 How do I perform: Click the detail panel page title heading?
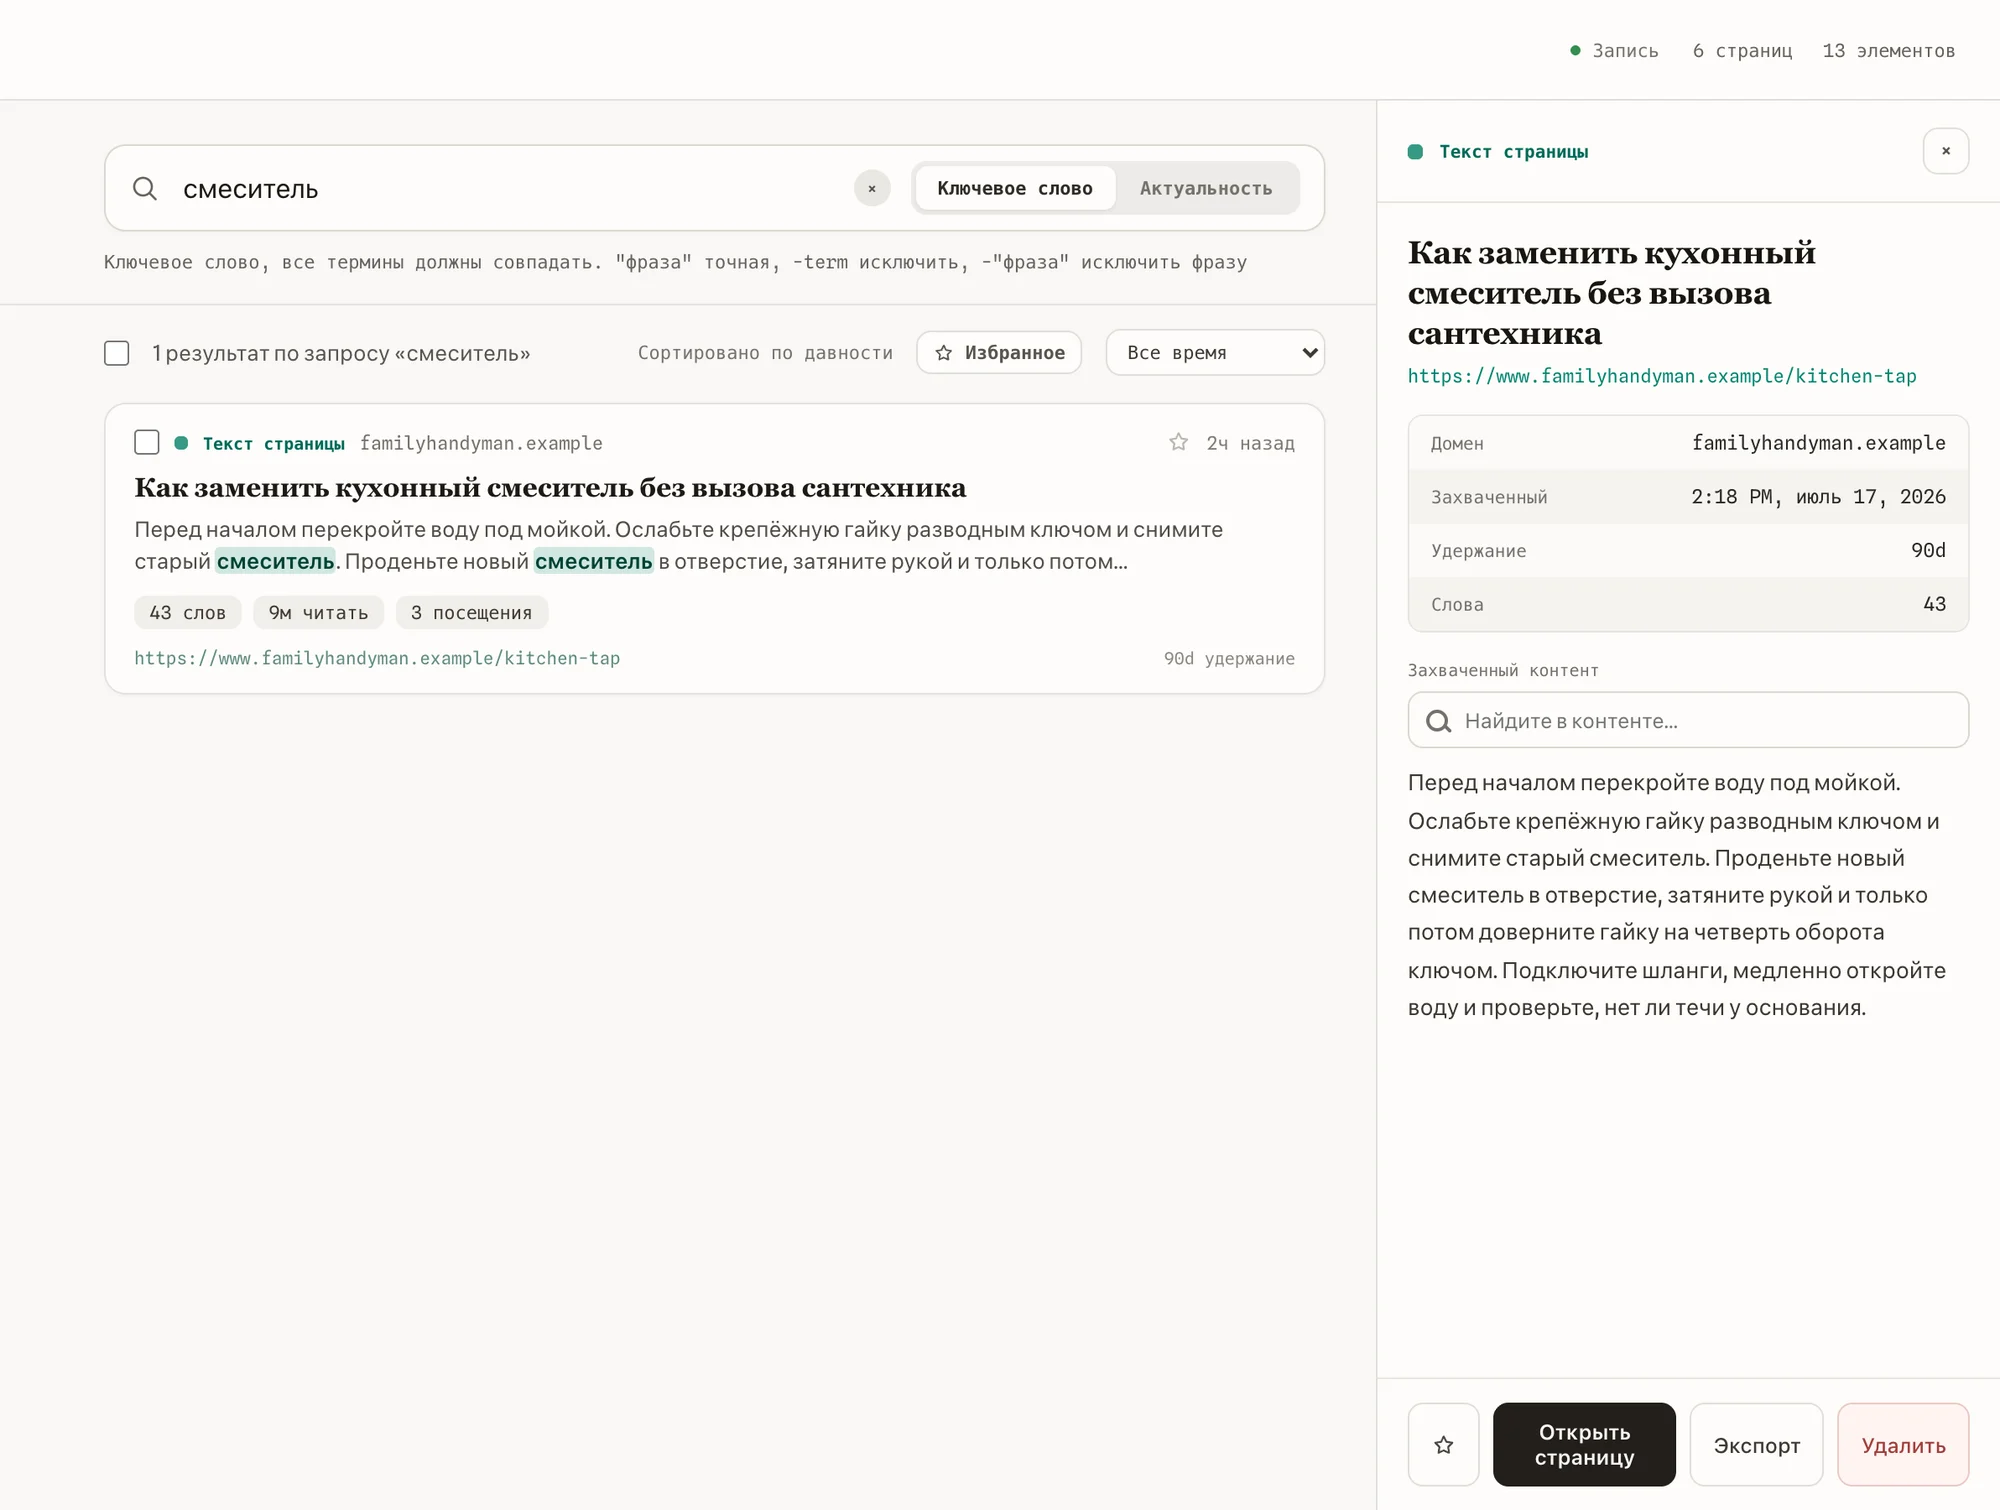[1611, 292]
